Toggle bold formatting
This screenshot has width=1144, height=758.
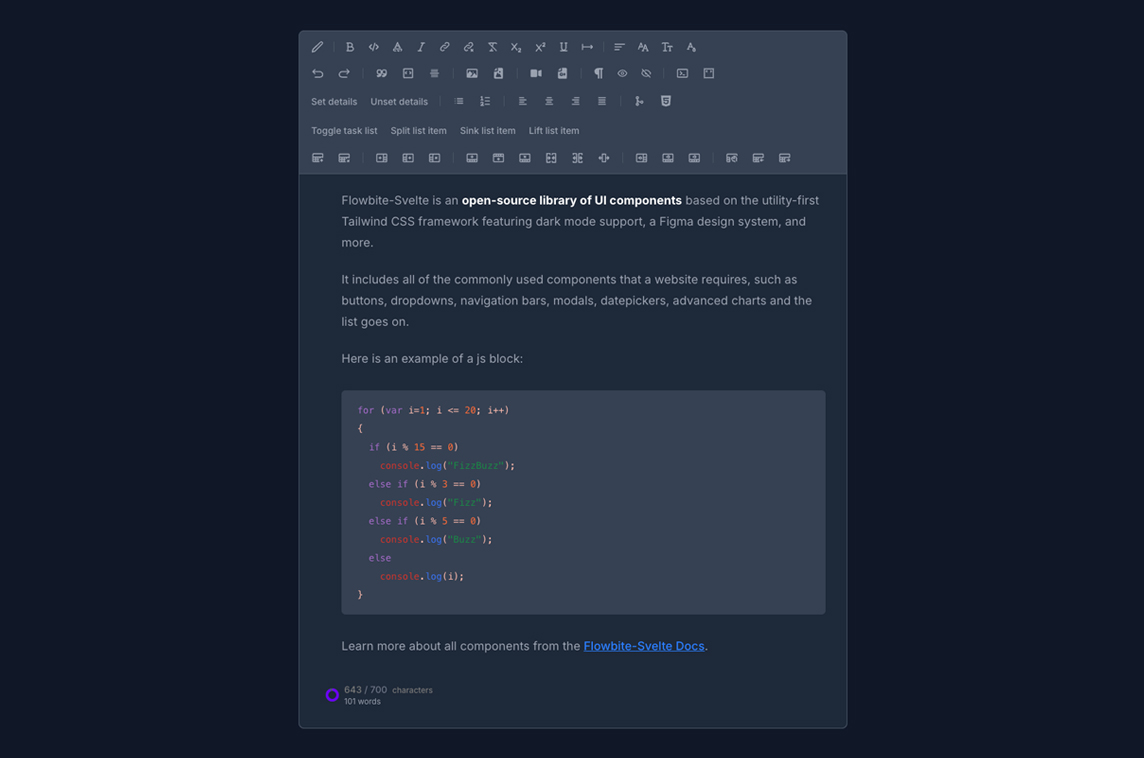349,47
